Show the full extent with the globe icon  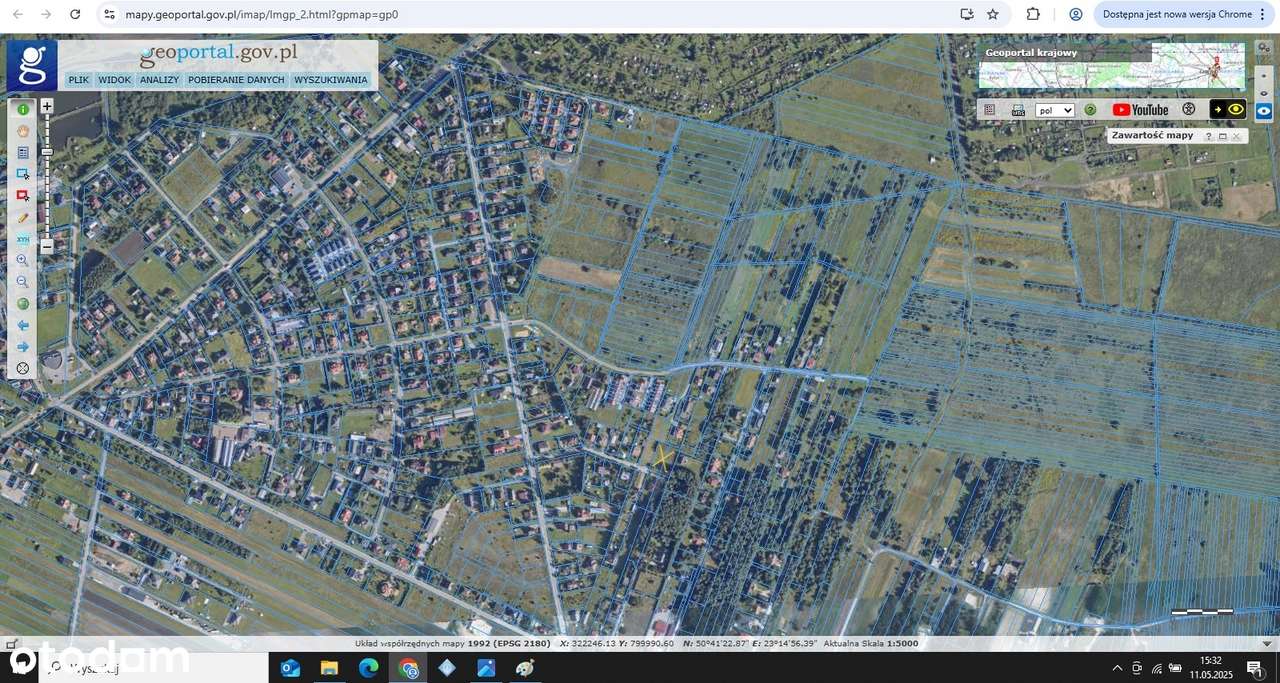23,303
